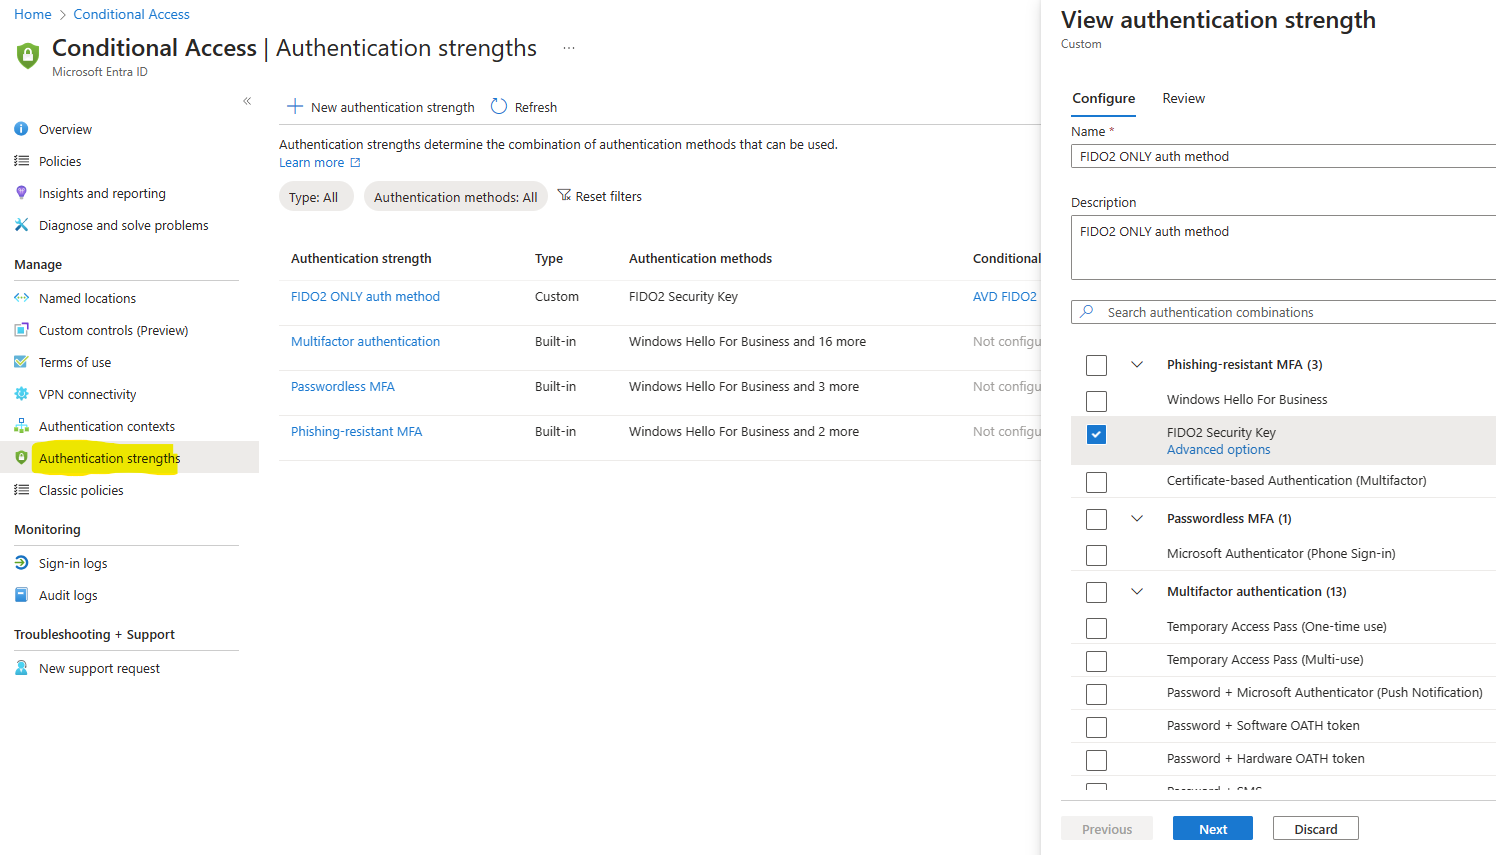1496x855 pixels.
Task: Uncheck the FIDO2 Security Key checkbox
Action: click(1097, 434)
